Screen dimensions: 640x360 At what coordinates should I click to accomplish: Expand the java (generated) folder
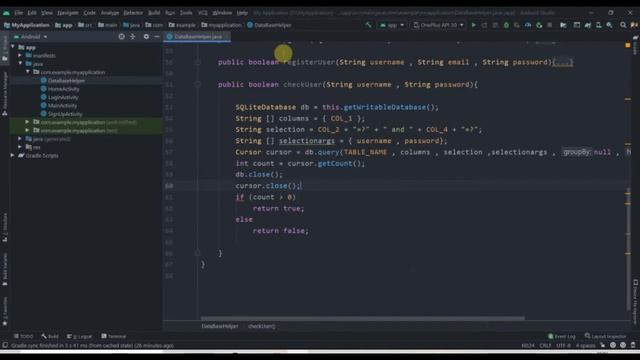pyautogui.click(x=20, y=139)
